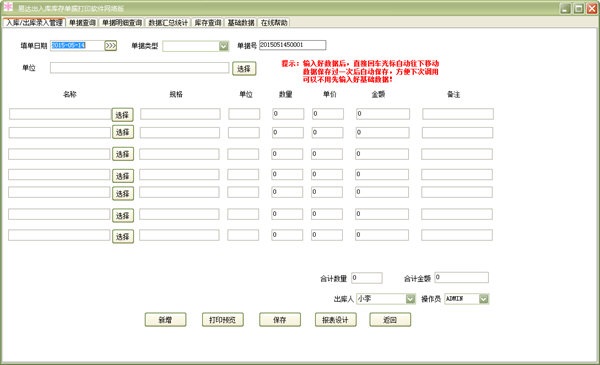Click the 规格 column header
The width and height of the screenshot is (600, 365).
[x=176, y=94]
